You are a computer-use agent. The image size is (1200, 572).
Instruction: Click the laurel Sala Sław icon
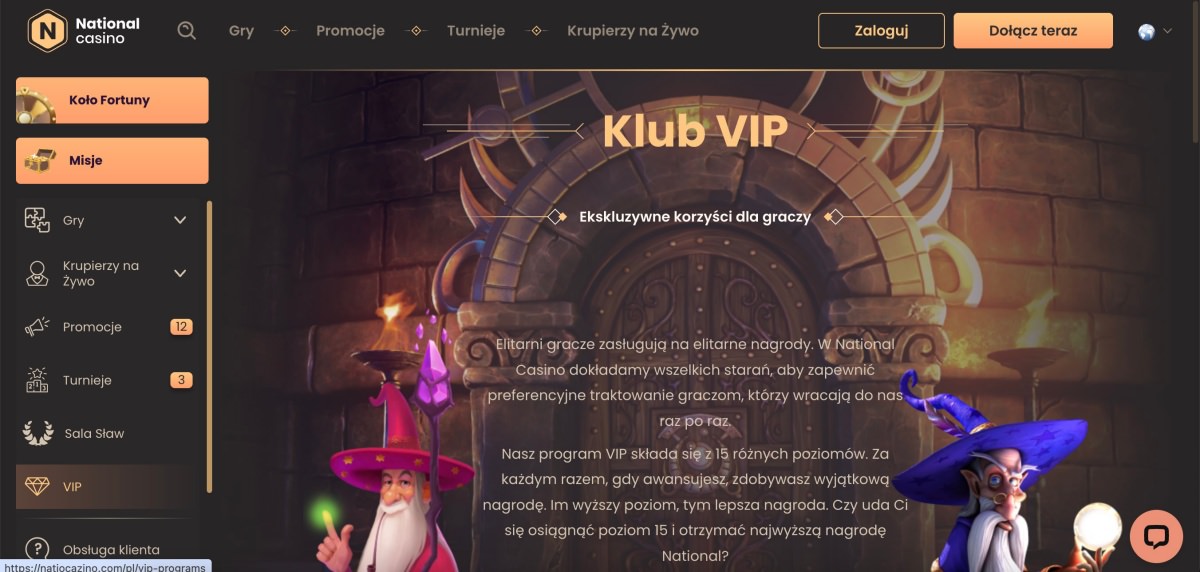37,433
